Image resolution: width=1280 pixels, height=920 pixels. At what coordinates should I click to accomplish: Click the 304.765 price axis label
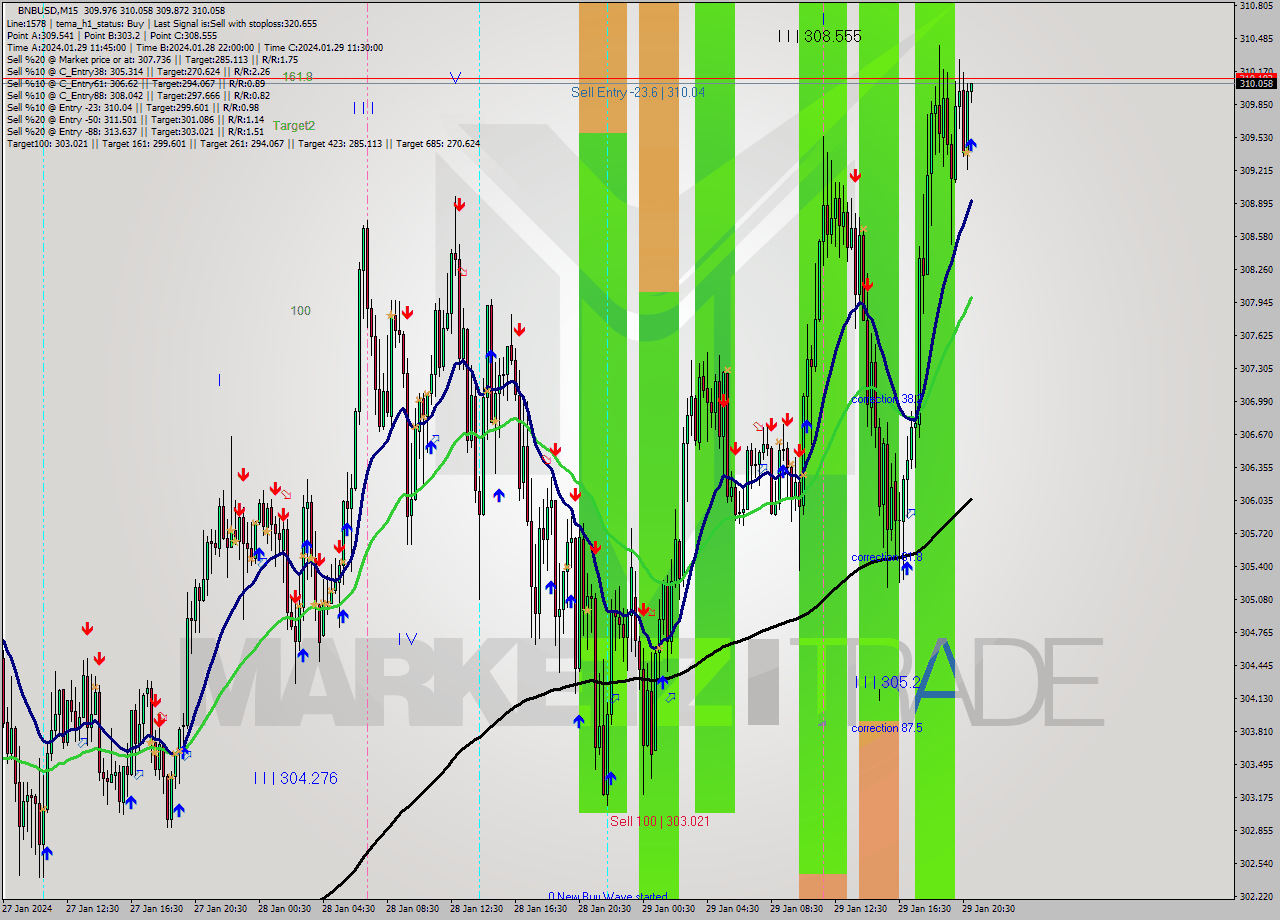tap(1256, 633)
